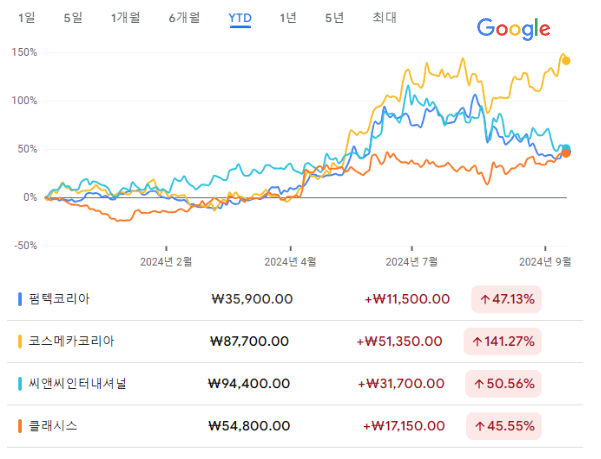The height and width of the screenshot is (459, 601).
Task: Click the 0% y-axis label
Action: point(30,197)
